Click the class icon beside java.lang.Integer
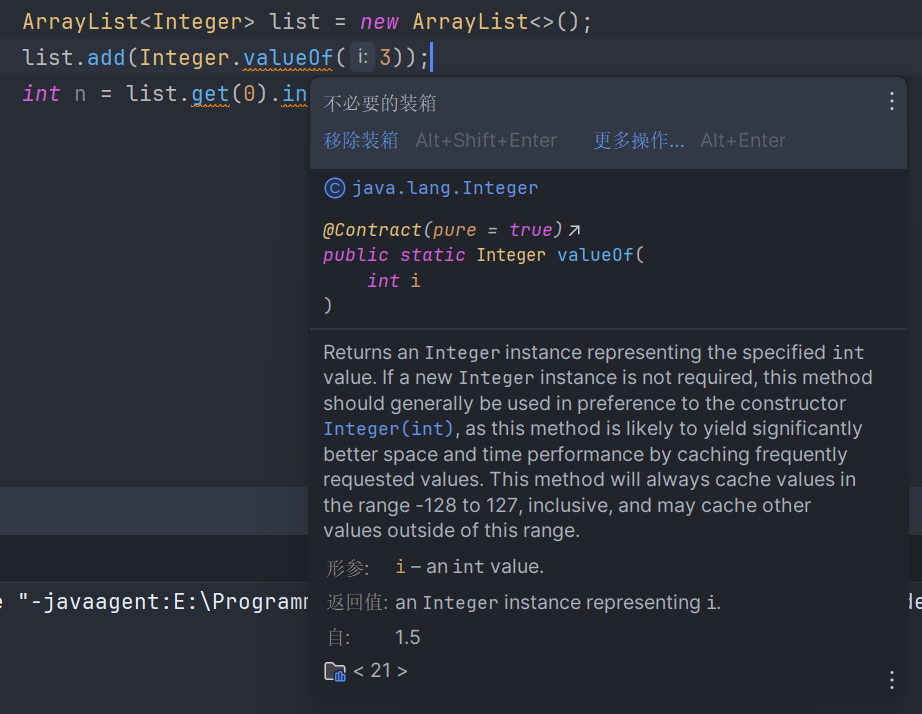922x714 pixels. point(335,188)
